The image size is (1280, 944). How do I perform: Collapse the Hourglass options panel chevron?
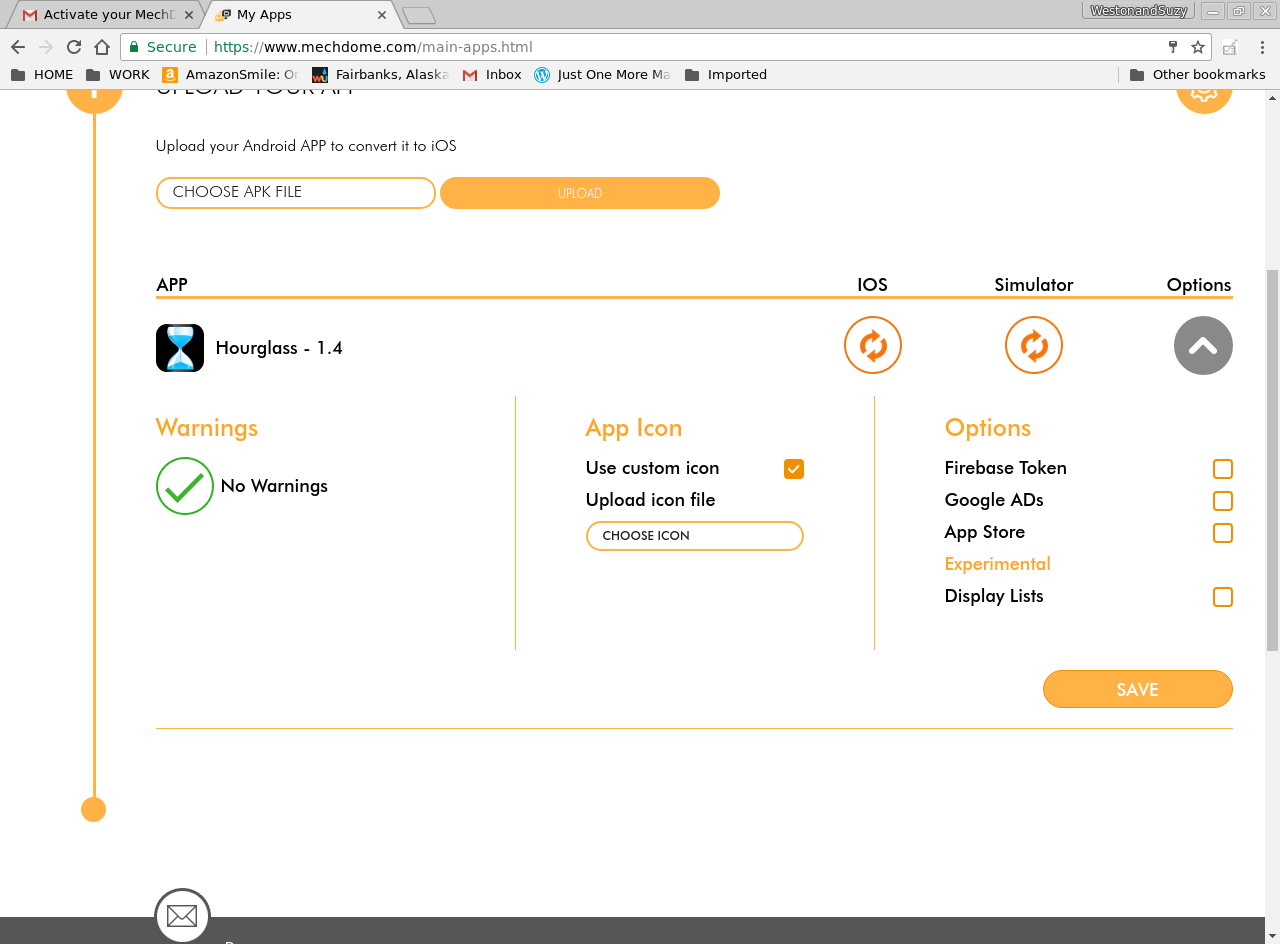click(x=1202, y=346)
